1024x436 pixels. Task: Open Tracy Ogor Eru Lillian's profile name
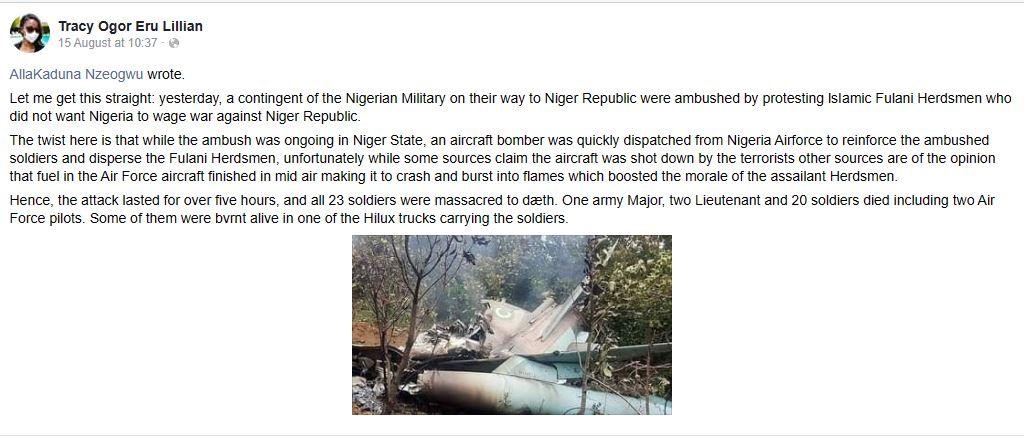pyautogui.click(x=131, y=26)
